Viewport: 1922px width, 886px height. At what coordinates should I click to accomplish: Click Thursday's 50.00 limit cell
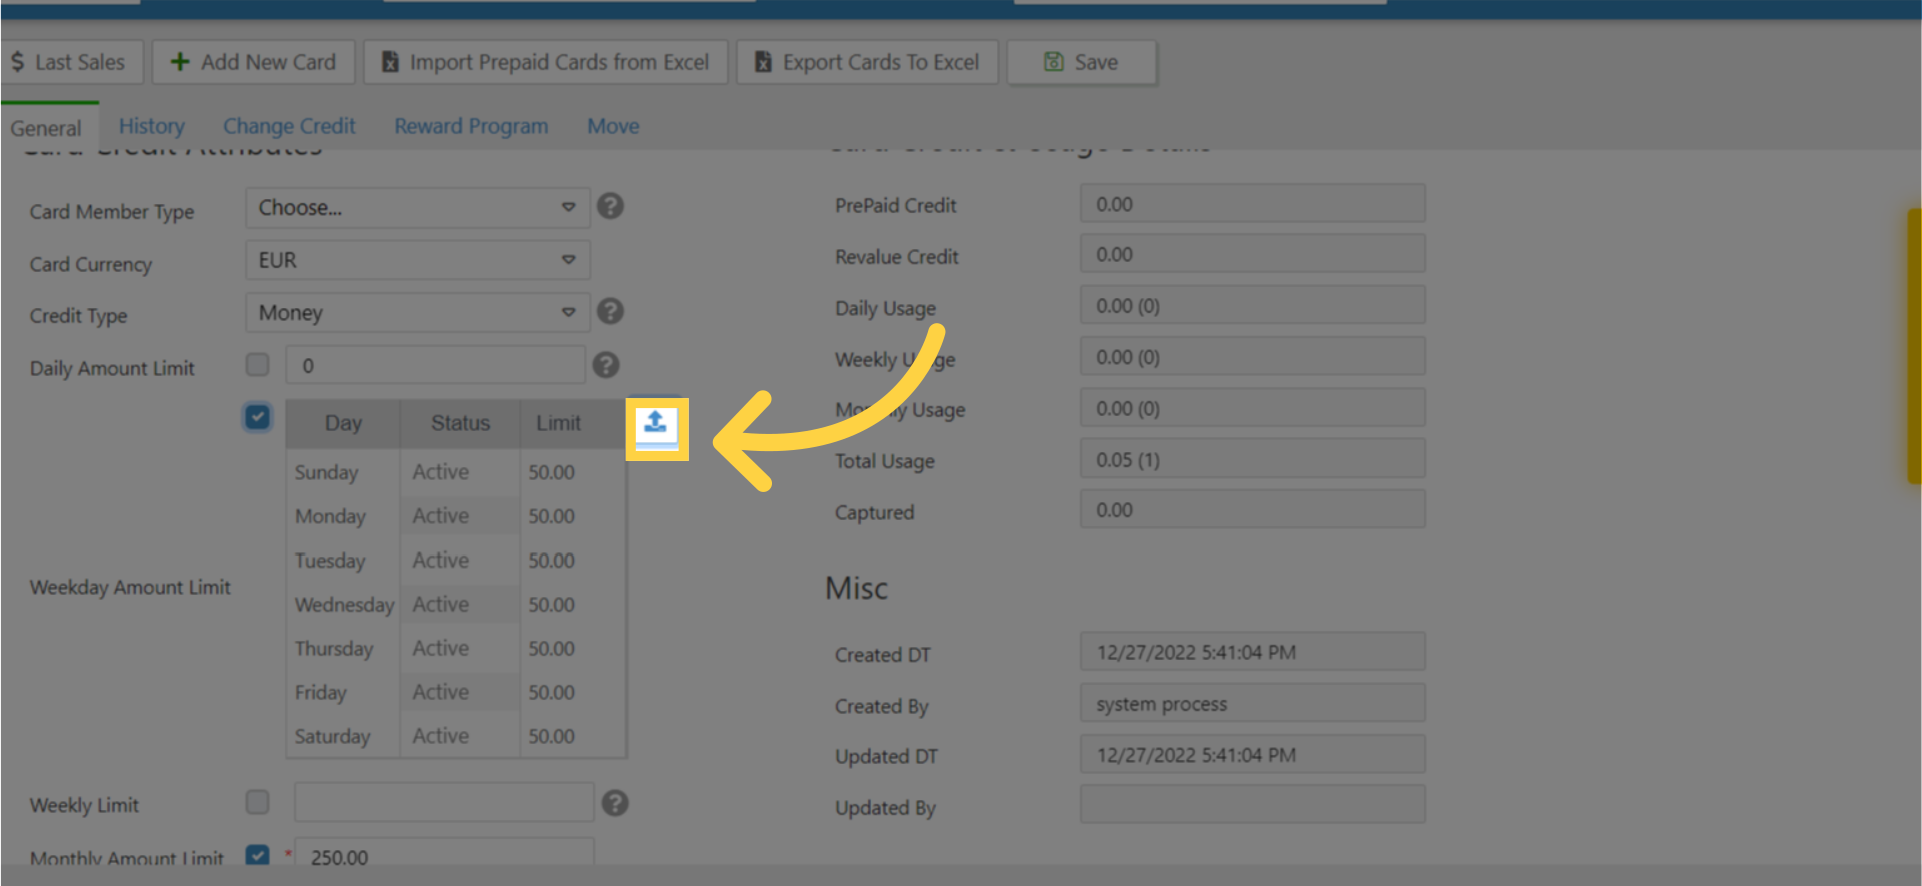coord(573,648)
